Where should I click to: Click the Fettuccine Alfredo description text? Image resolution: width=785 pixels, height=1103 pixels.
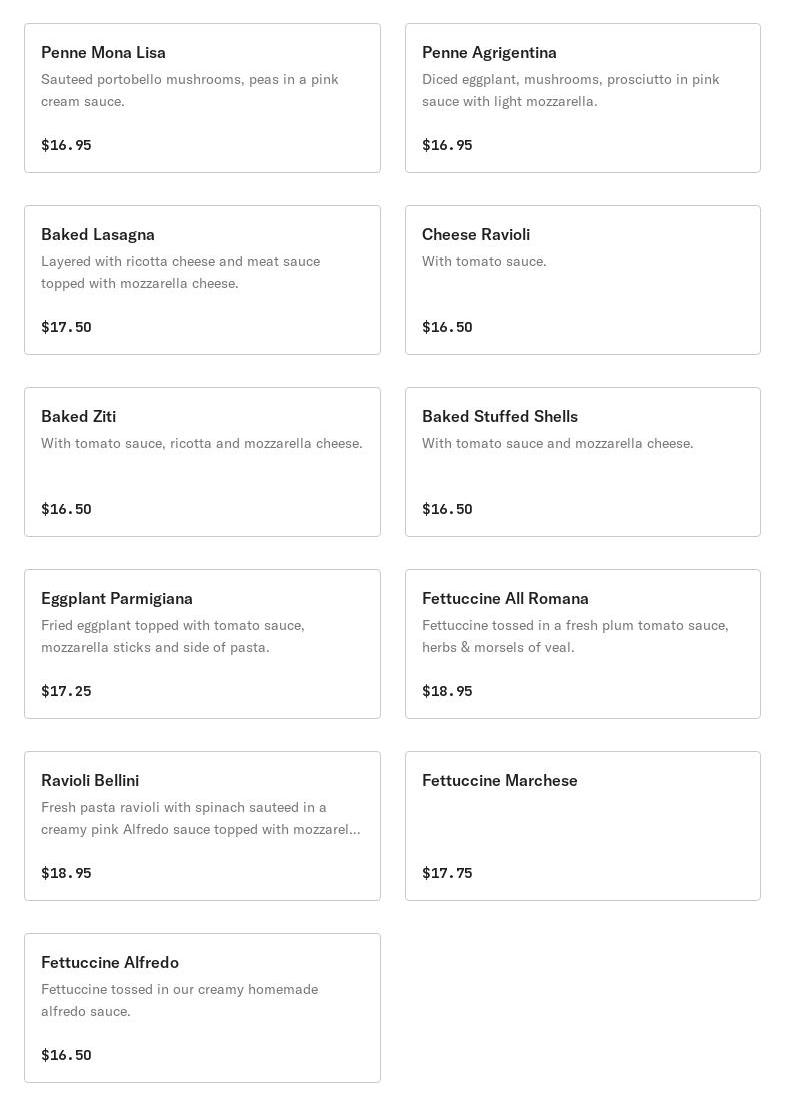[x=179, y=1000]
